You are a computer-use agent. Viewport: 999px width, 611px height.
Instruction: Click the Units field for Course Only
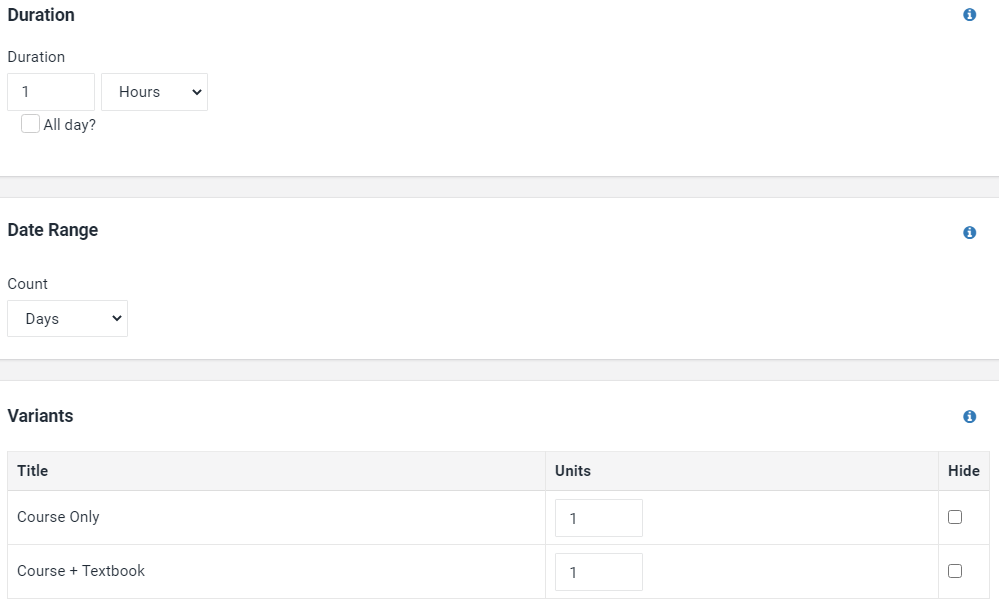point(598,518)
